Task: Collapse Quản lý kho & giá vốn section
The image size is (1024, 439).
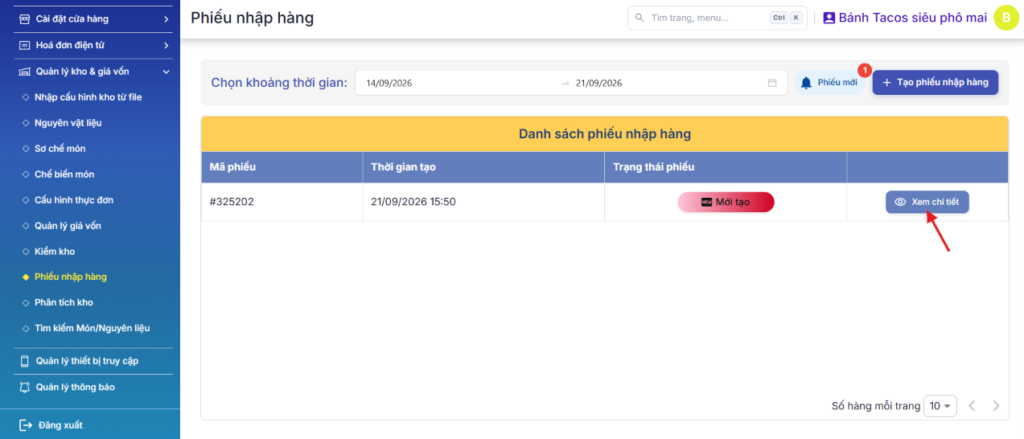Action: [167, 72]
